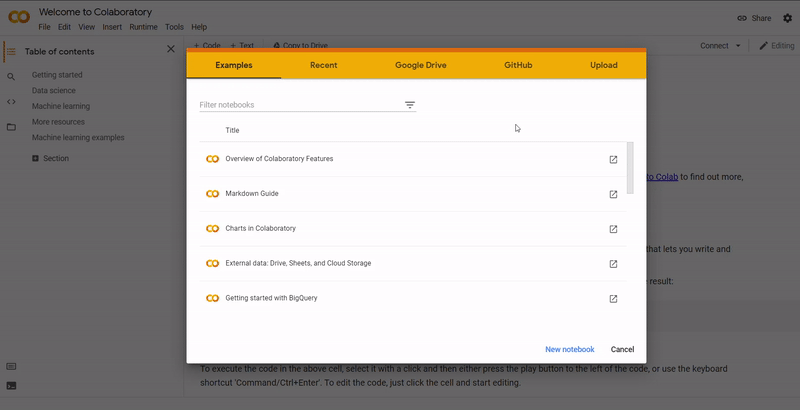Screen dimensions: 800x410
Task: Open the Help menu
Action: click(x=199, y=27)
